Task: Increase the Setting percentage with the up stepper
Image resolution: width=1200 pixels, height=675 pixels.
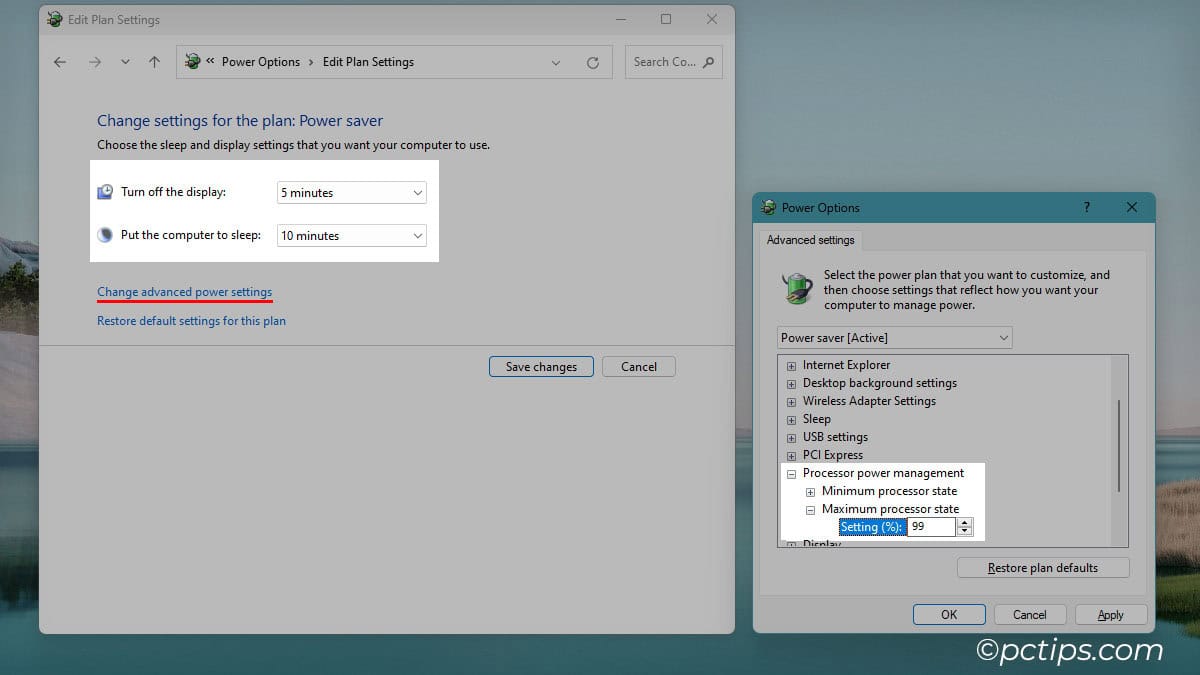Action: pyautogui.click(x=965, y=521)
